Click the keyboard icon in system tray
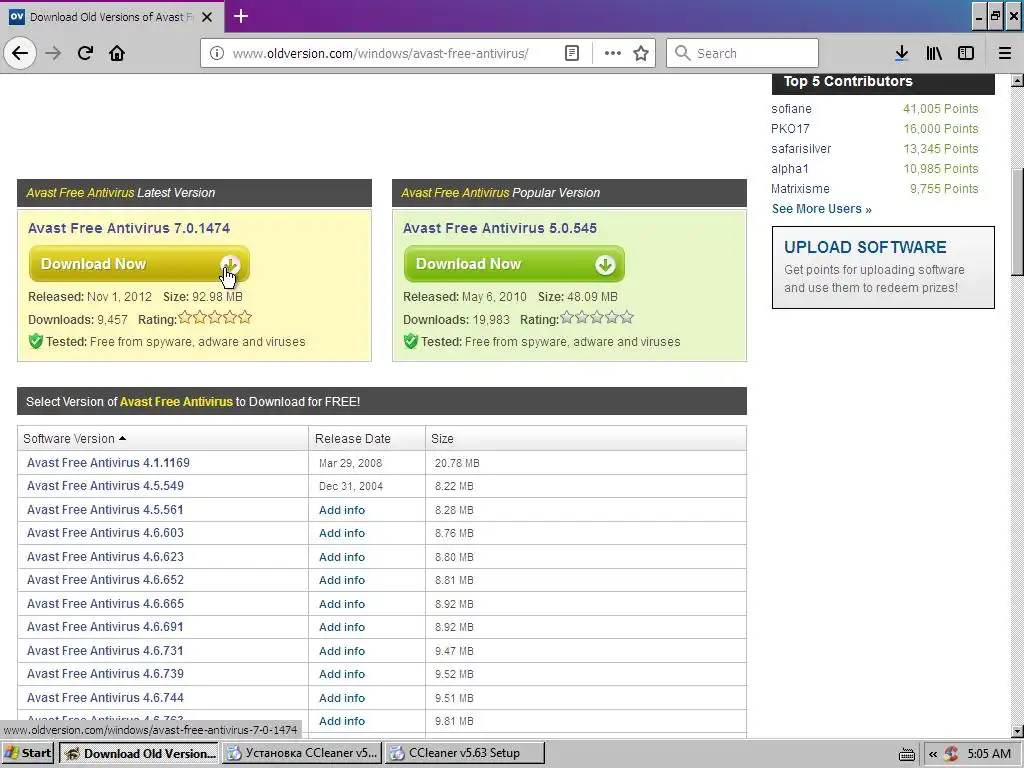This screenshot has height=768, width=1024. (906, 754)
